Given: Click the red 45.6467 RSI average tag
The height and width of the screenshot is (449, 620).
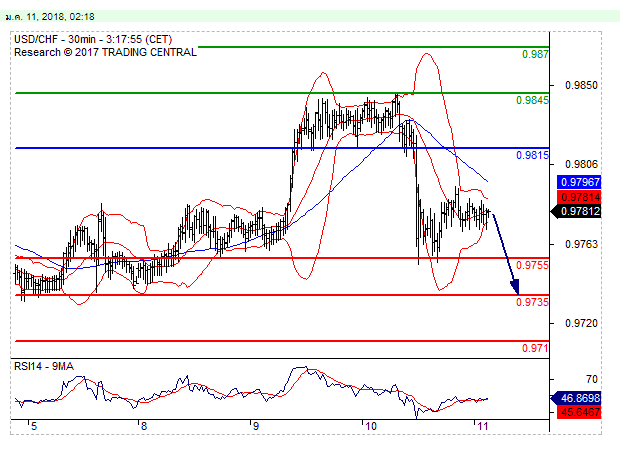Looking at the screenshot, I should [579, 412].
